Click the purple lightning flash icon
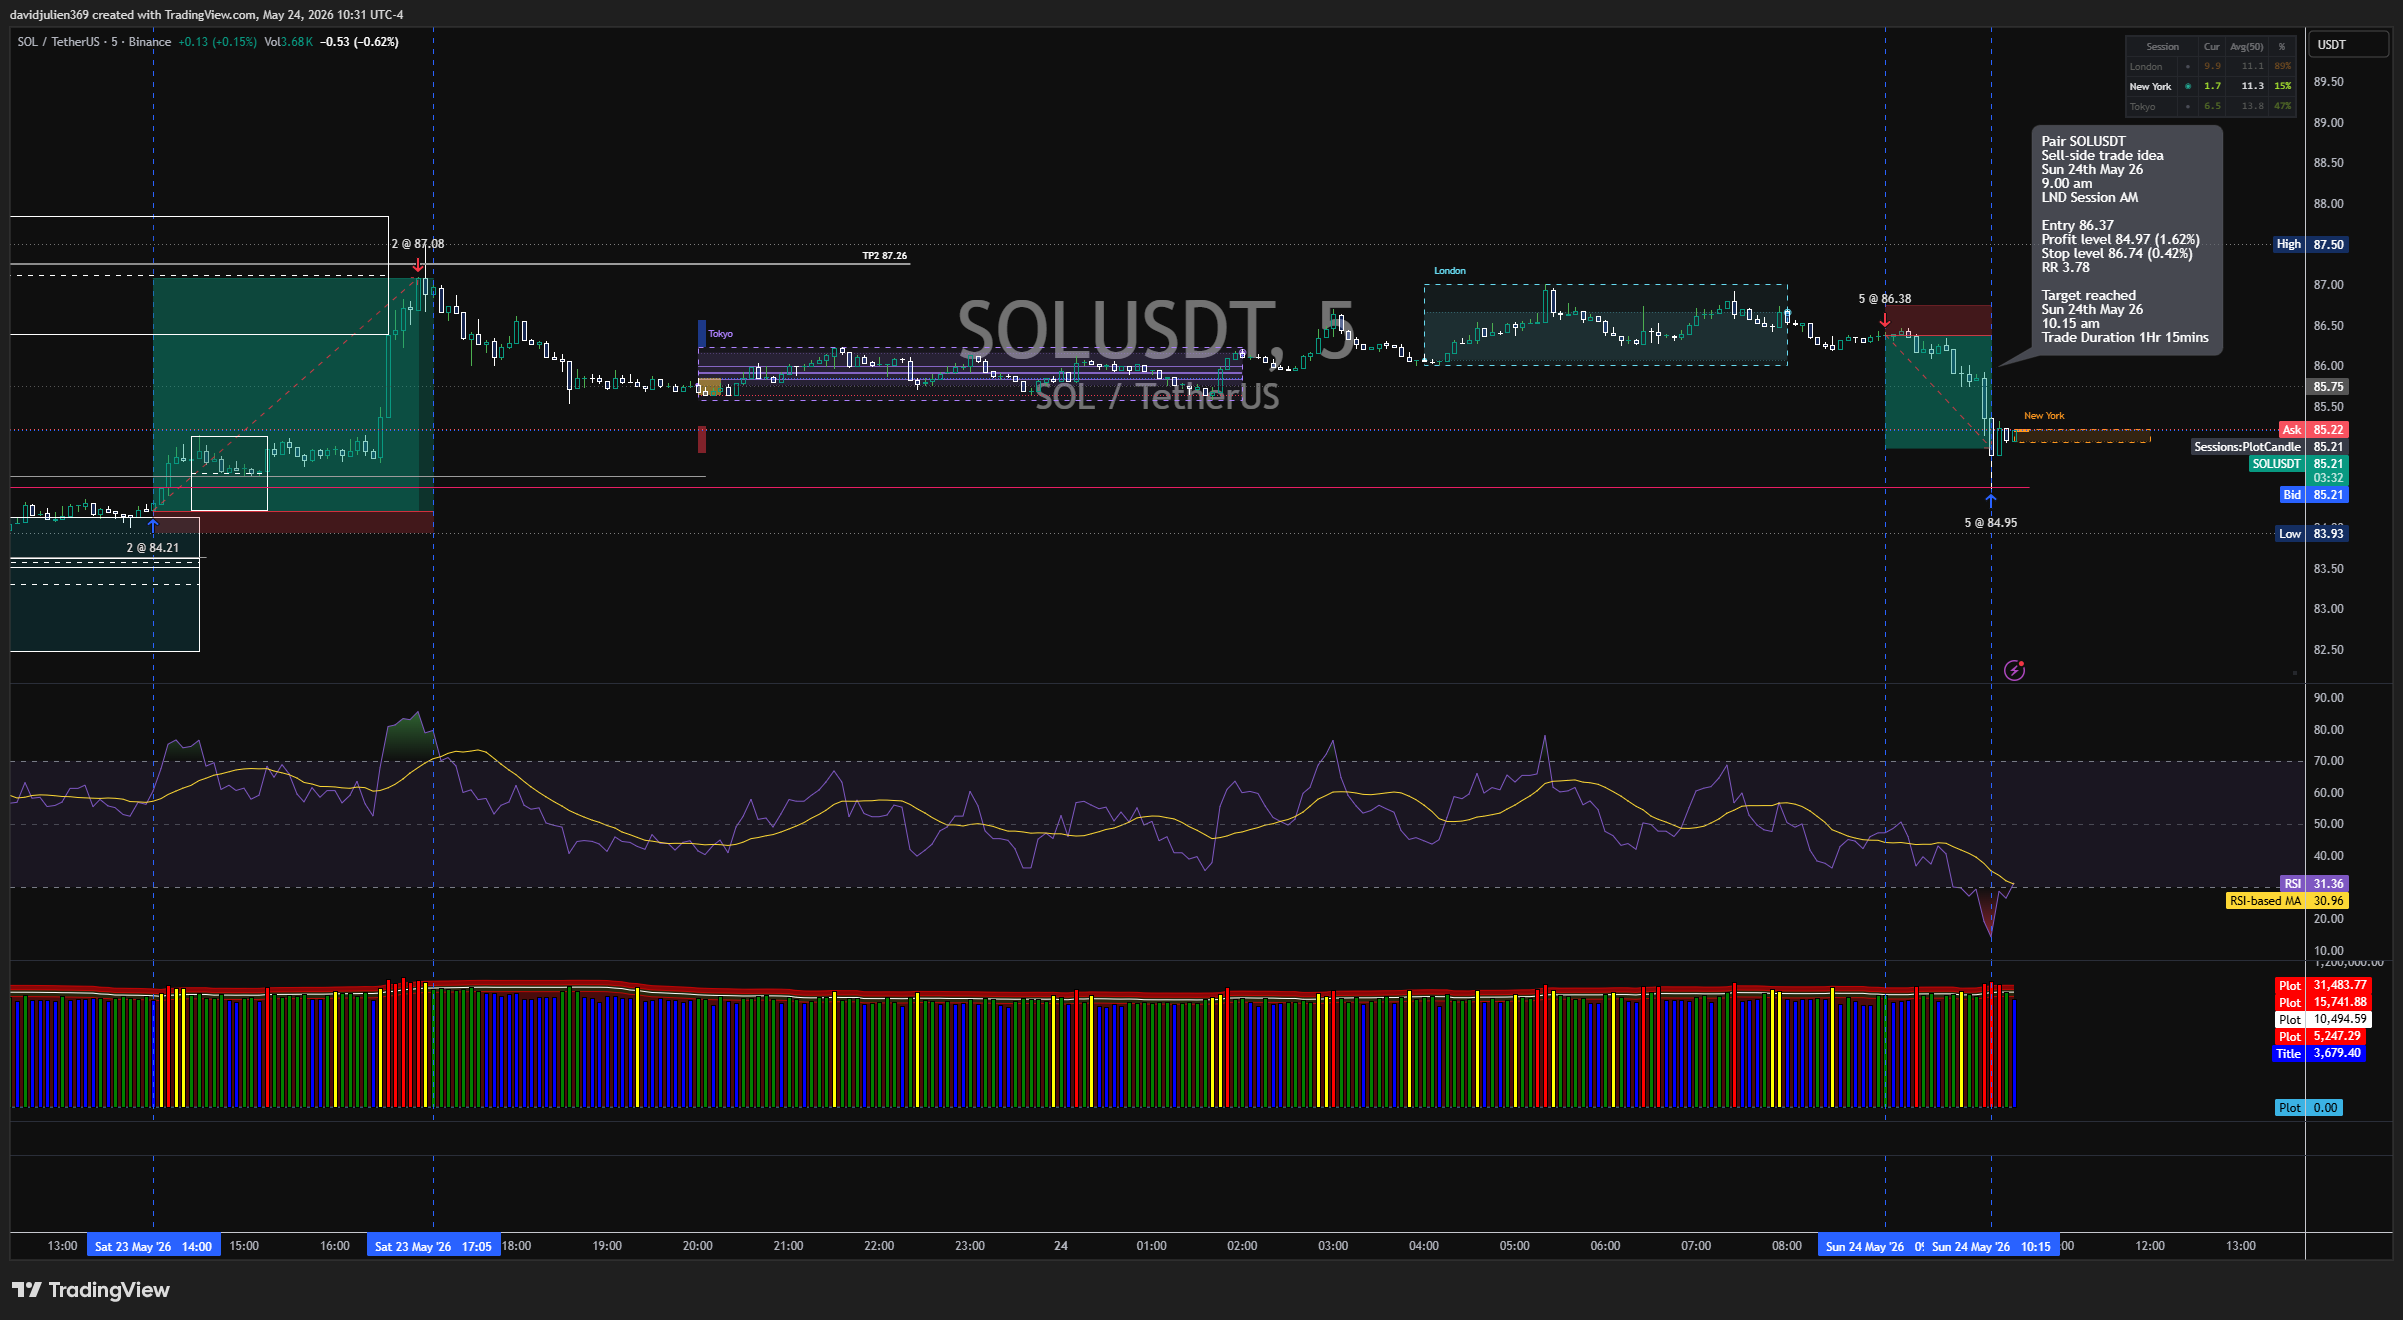The height and width of the screenshot is (1320, 2403). [2014, 670]
